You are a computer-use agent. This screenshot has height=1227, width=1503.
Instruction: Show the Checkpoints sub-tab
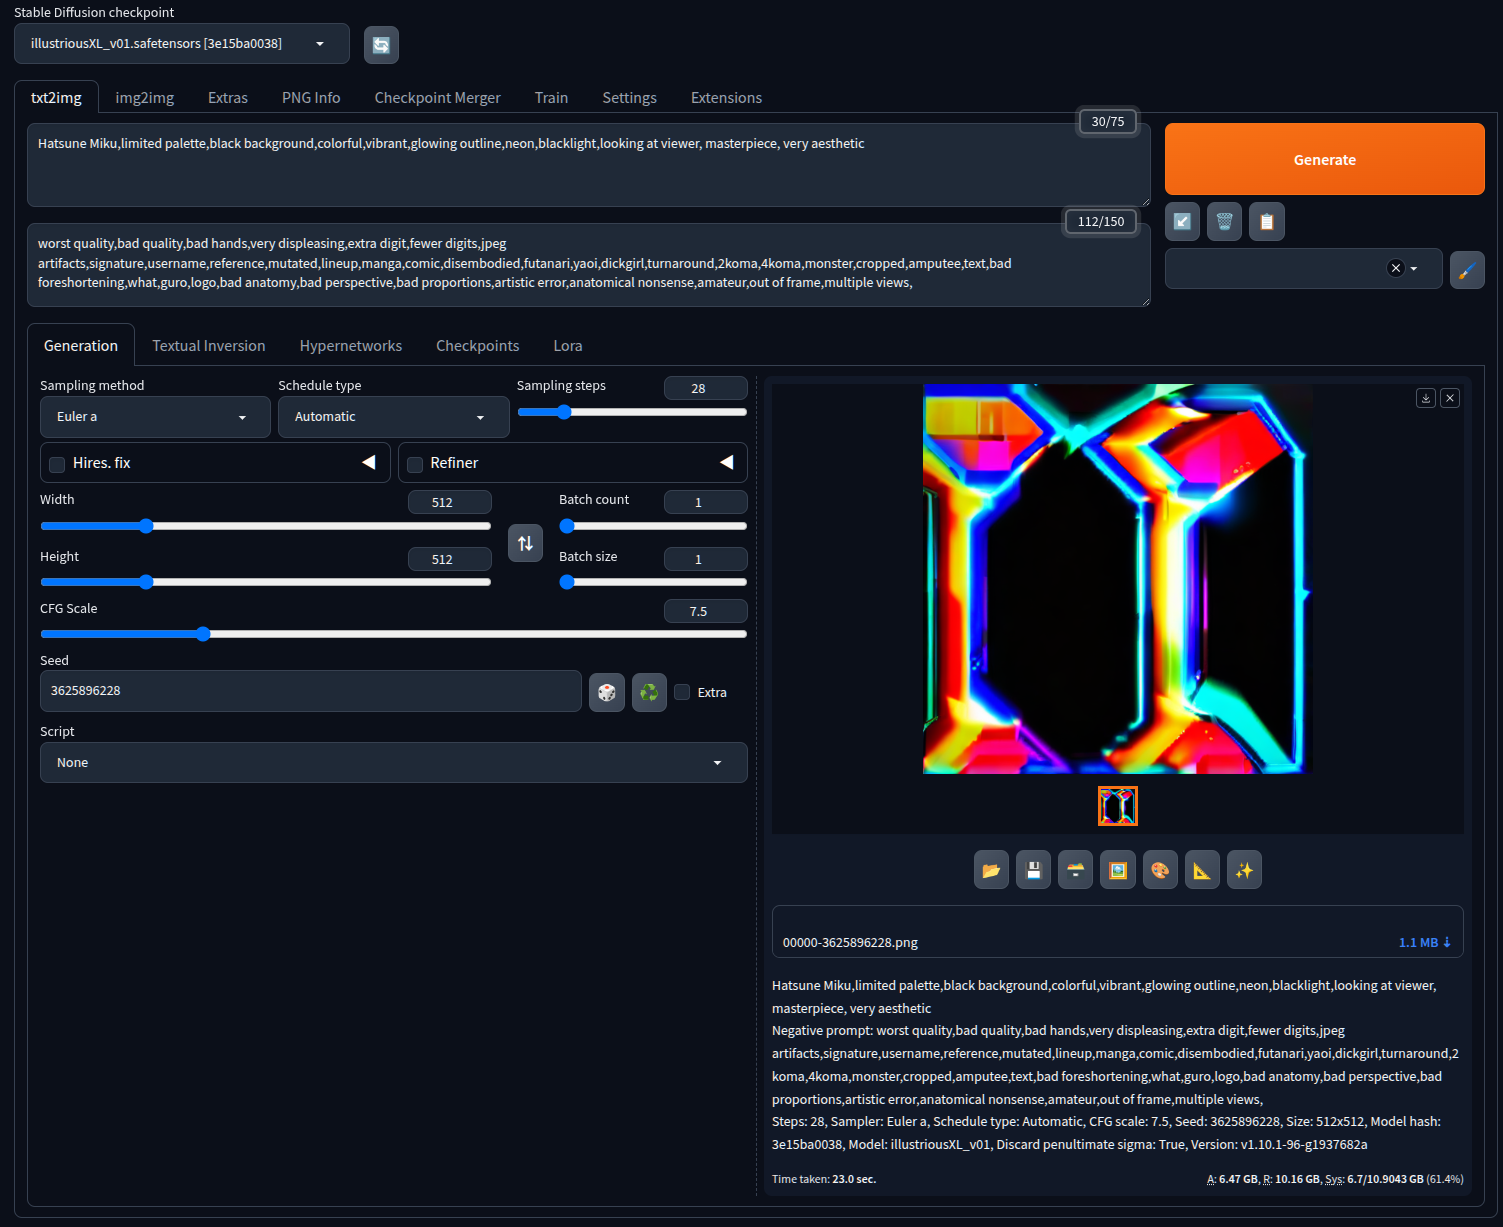(478, 346)
